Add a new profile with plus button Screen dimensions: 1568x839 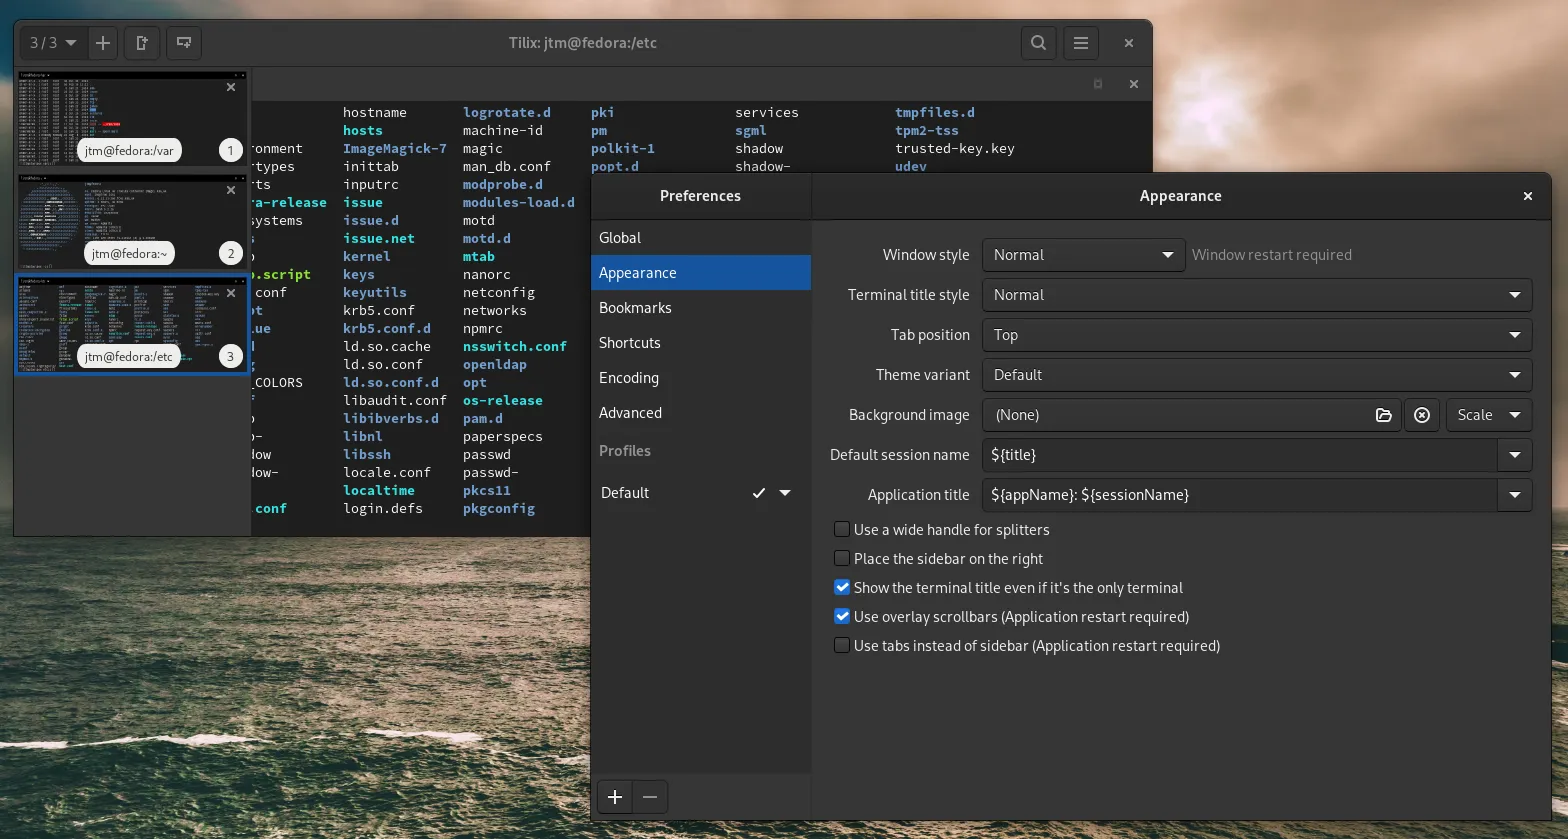coord(615,797)
